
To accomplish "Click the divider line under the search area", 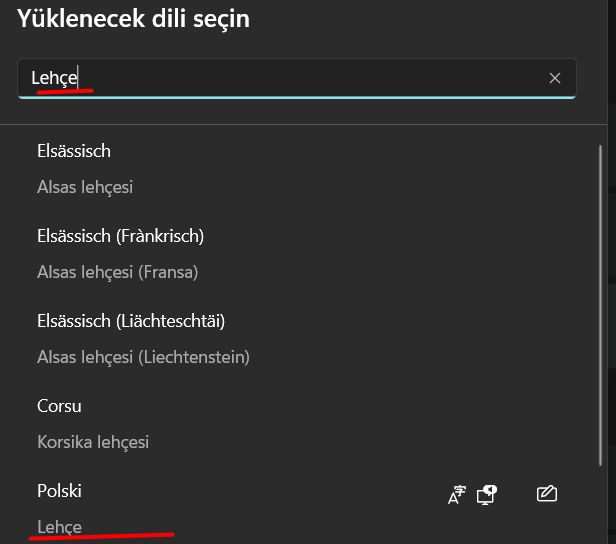I will [x=303, y=125].
